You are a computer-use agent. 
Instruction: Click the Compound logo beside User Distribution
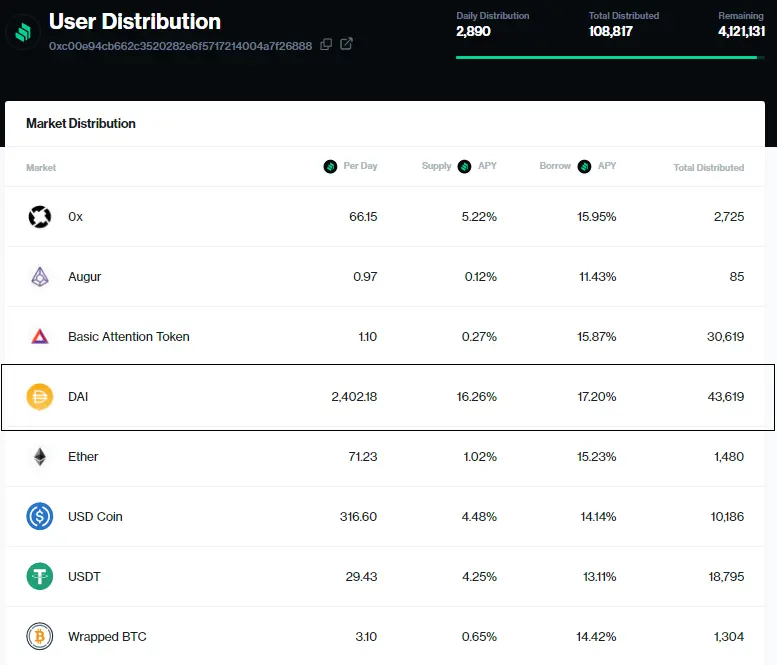click(22, 33)
